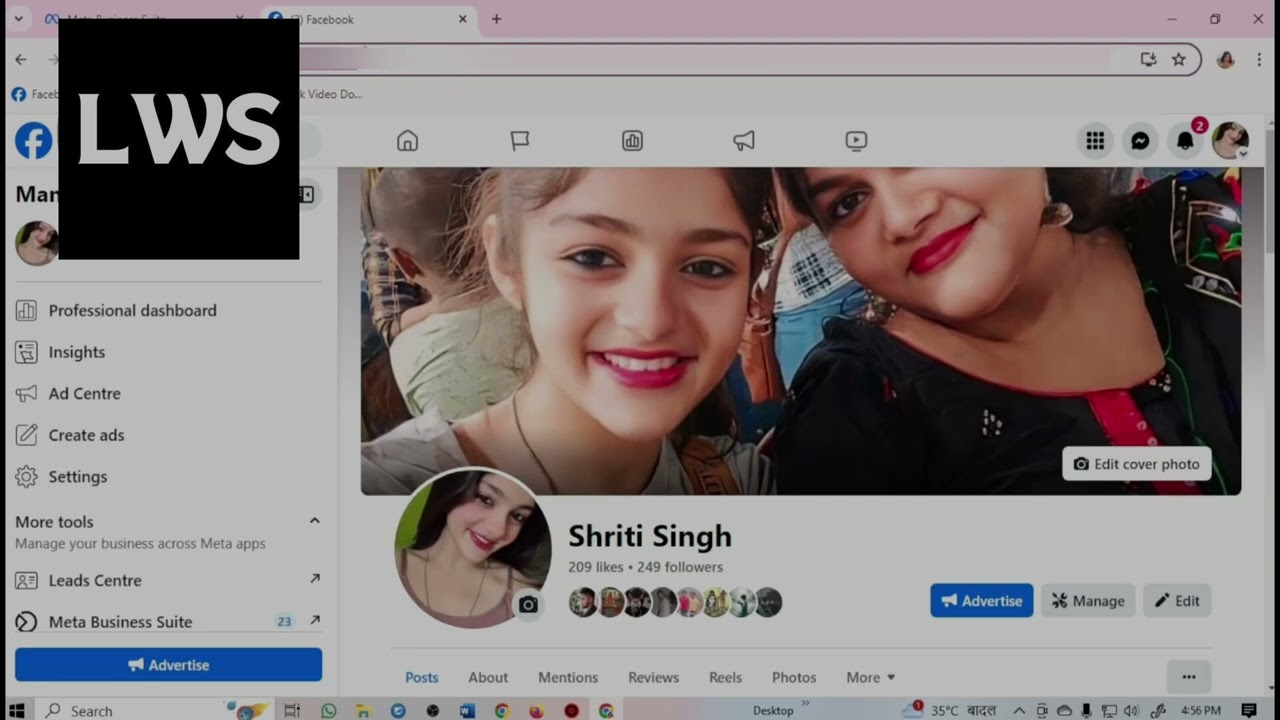
Task: Open account profile avatar menu
Action: coord(1230,141)
